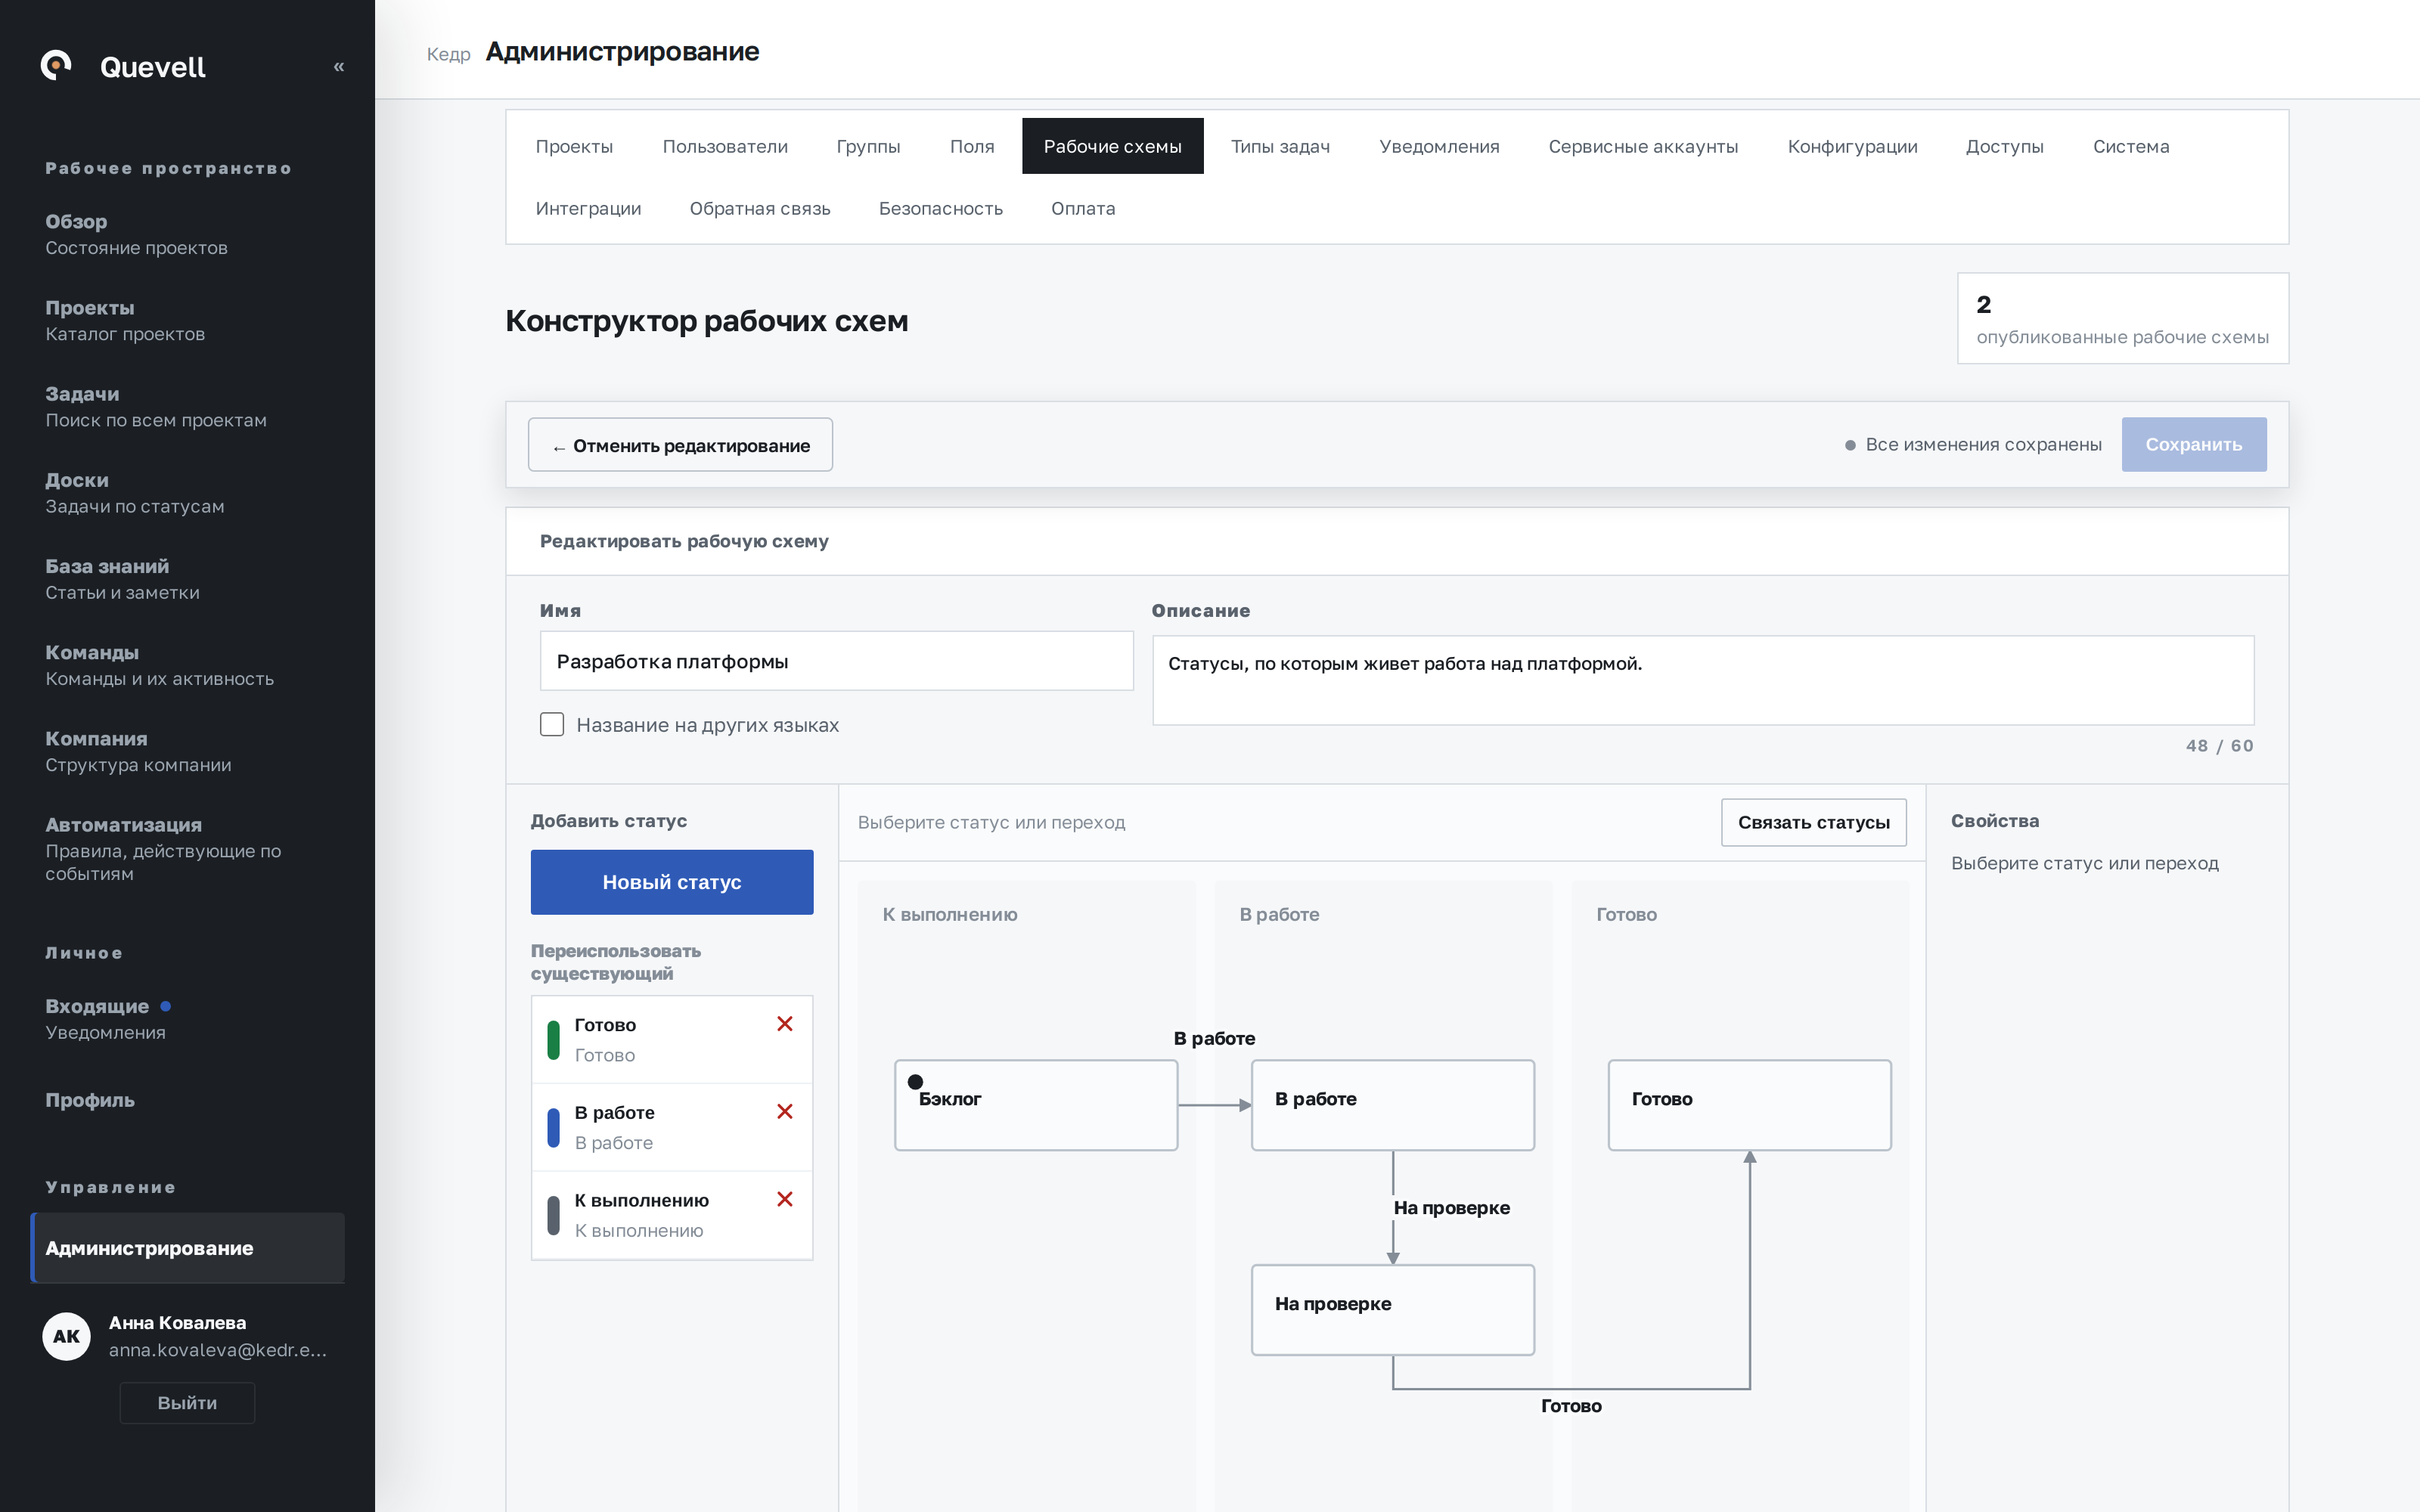Image resolution: width=2420 pixels, height=1512 pixels.
Task: Collapse the sidebar with double-chevron icon
Action: [x=339, y=67]
